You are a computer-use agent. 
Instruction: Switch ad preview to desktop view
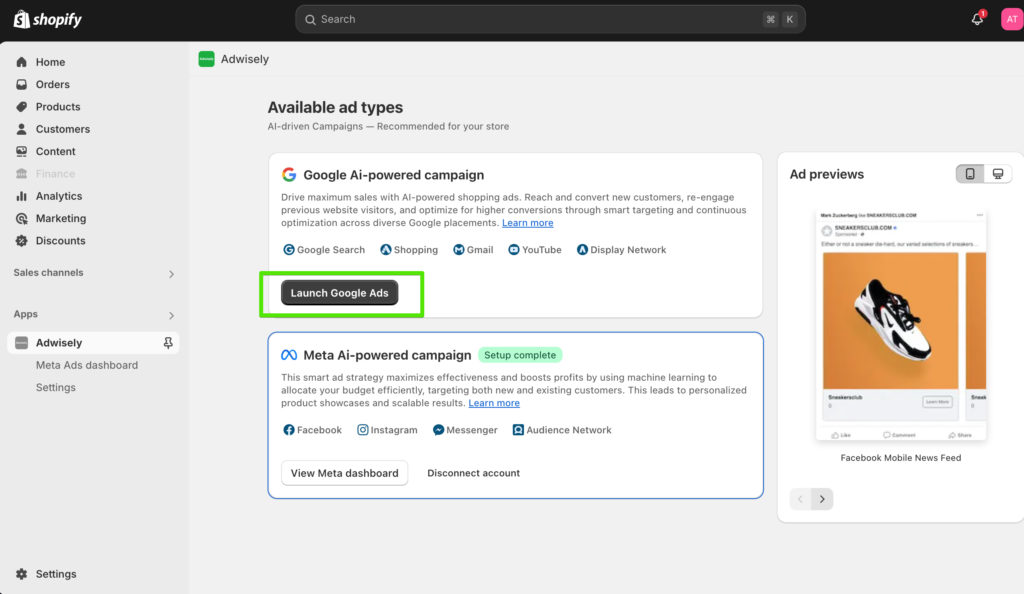[x=998, y=174]
